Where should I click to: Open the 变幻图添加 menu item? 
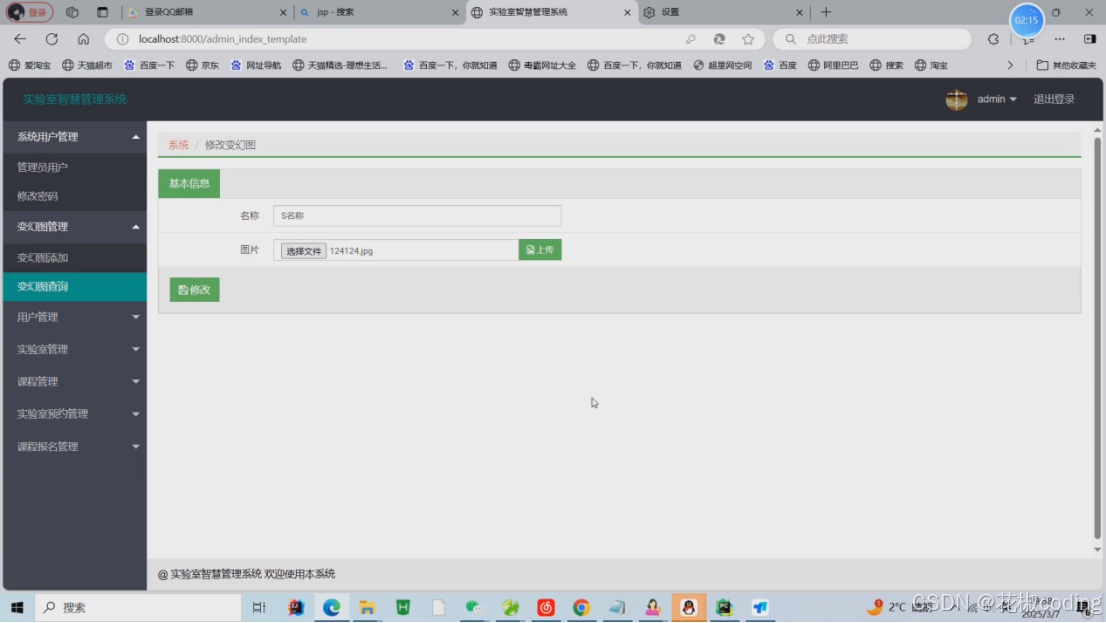click(75, 258)
